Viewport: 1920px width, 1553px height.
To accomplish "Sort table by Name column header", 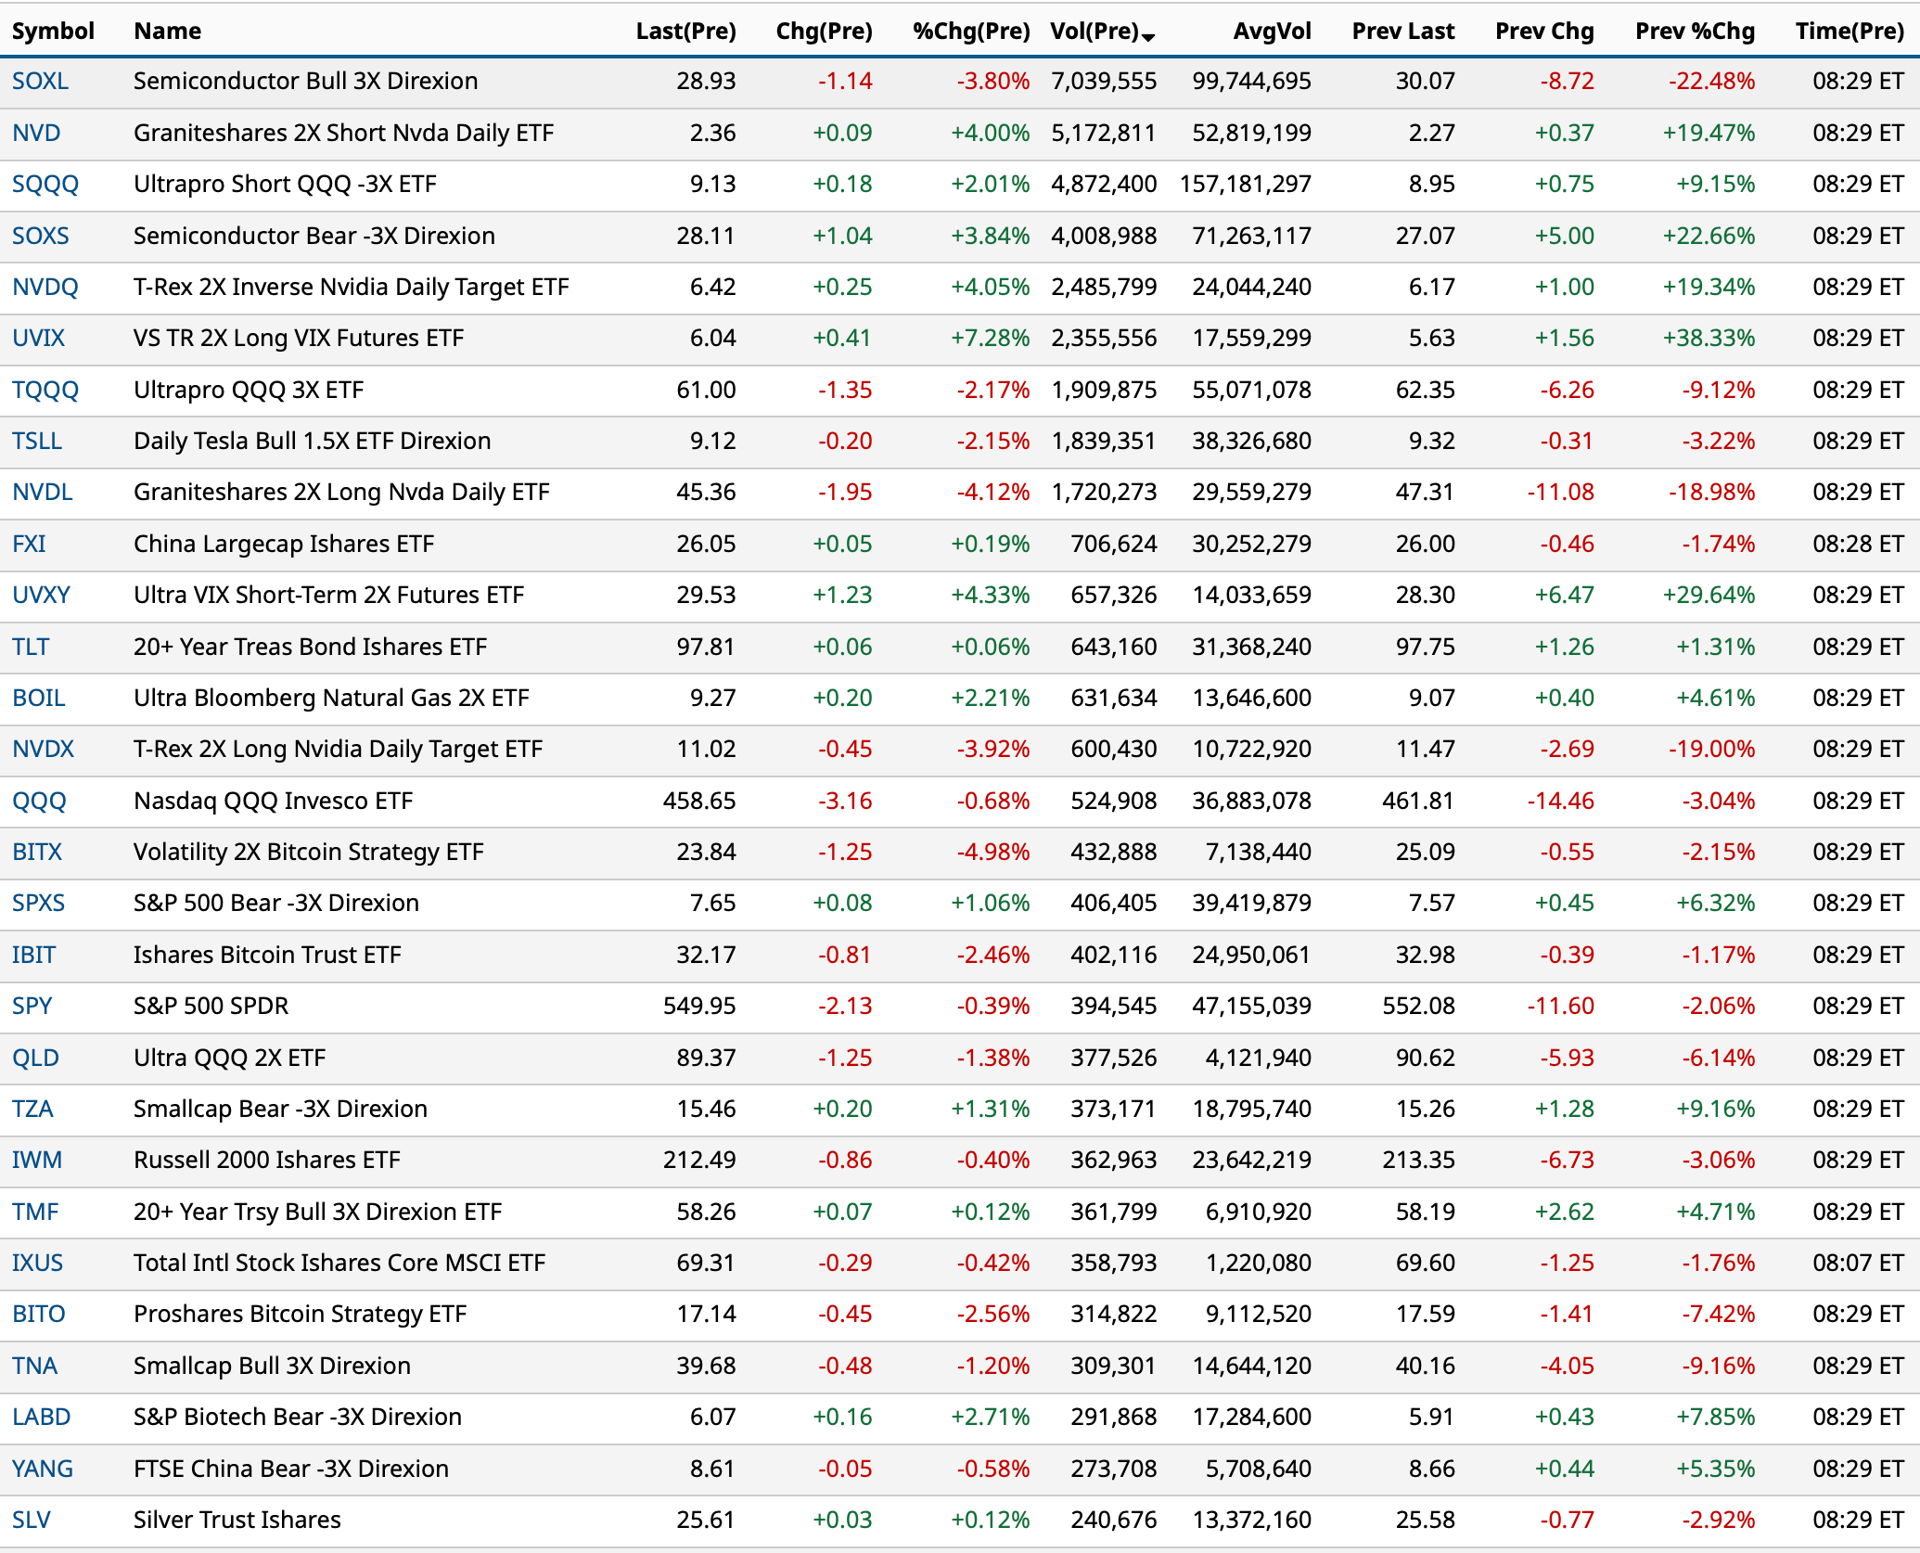I will coord(167,31).
